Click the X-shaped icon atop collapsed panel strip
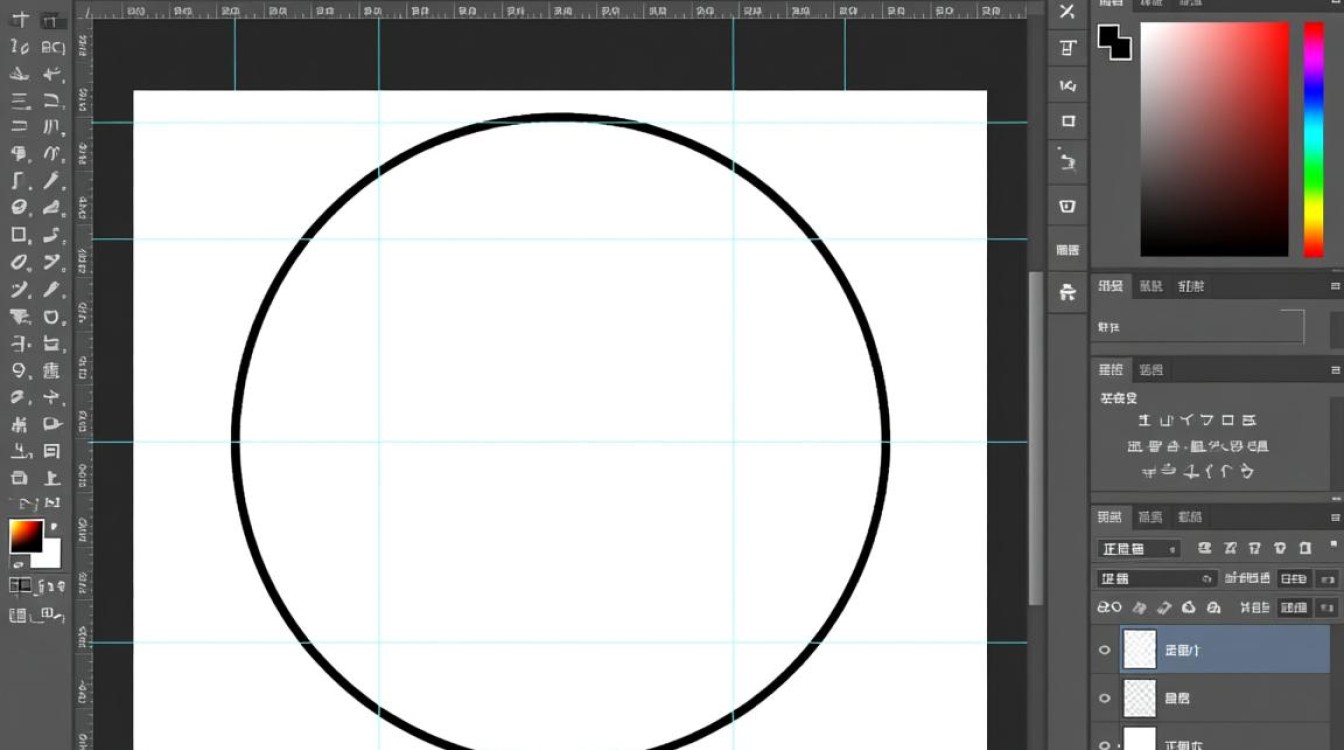This screenshot has height=750, width=1344. pos(1068,12)
